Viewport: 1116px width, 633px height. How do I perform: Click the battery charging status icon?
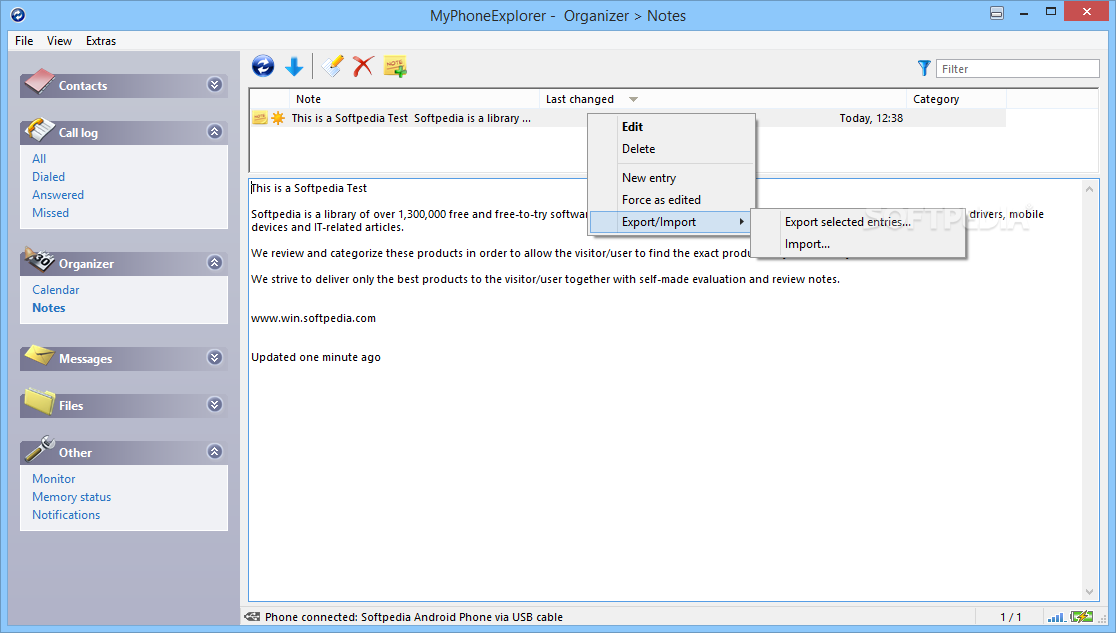tap(1082, 617)
